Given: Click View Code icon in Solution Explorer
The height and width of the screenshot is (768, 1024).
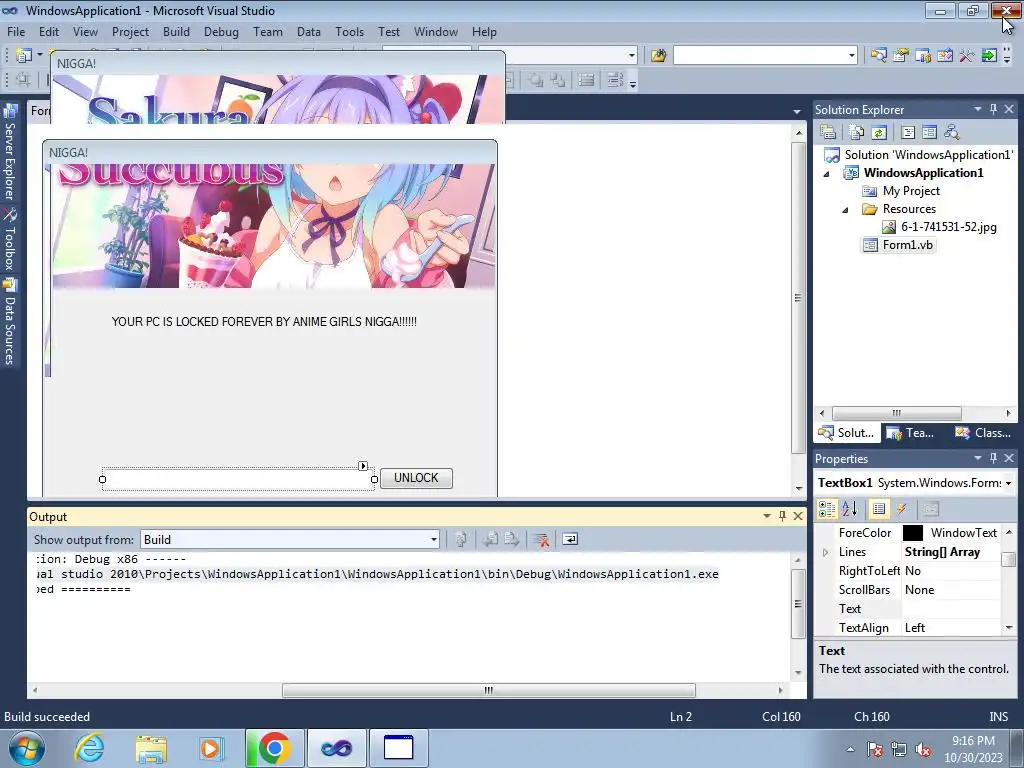Looking at the screenshot, I should point(908,132).
